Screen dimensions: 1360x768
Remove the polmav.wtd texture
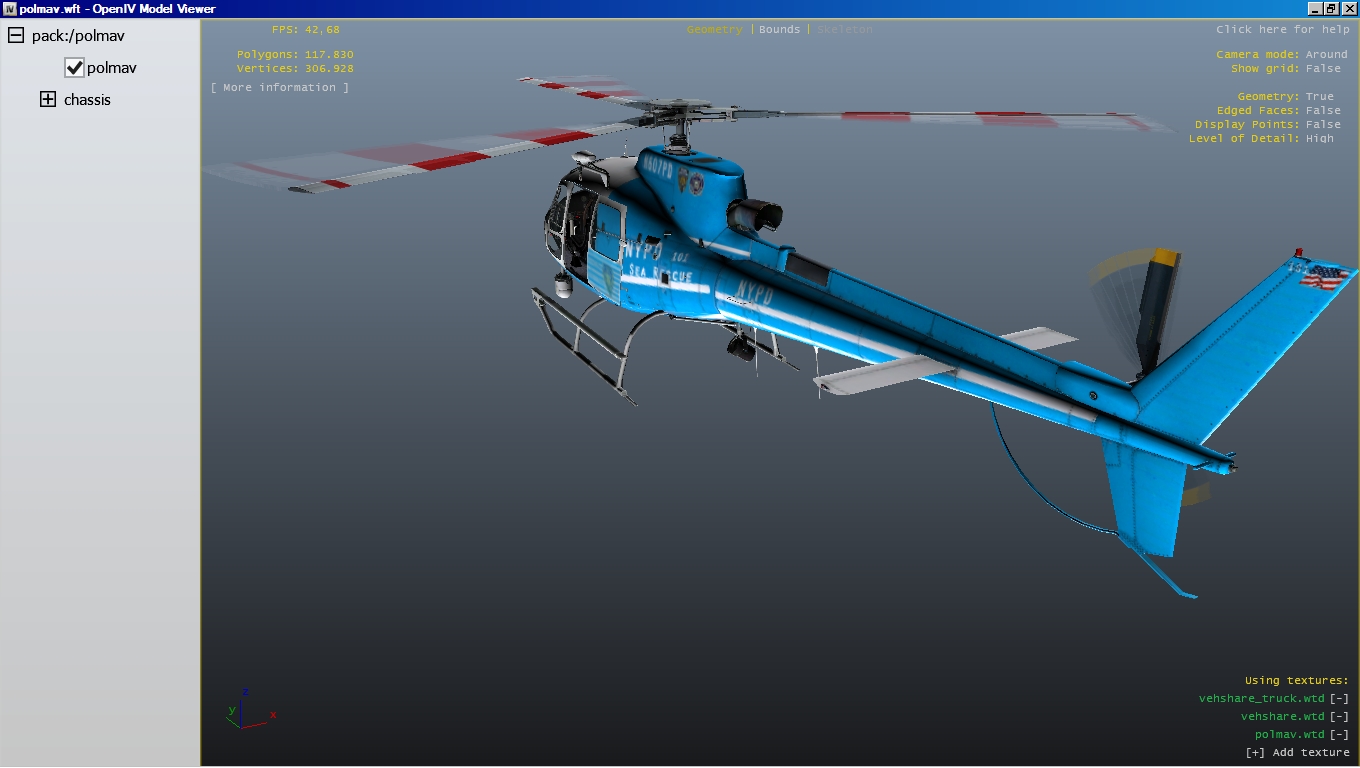(1339, 735)
